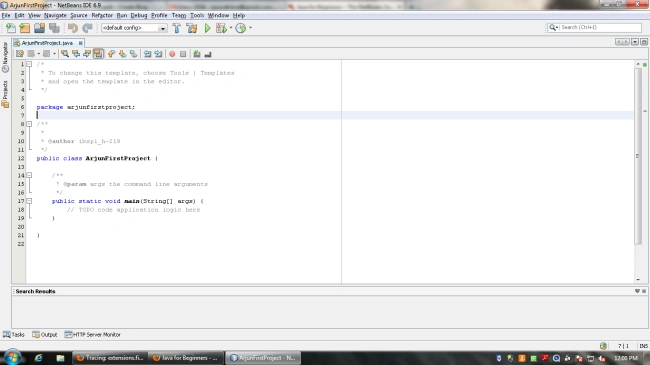Screen dimensions: 650x365
Task: Click the Last Edit icon in editor toolbar
Action: click(19, 54)
